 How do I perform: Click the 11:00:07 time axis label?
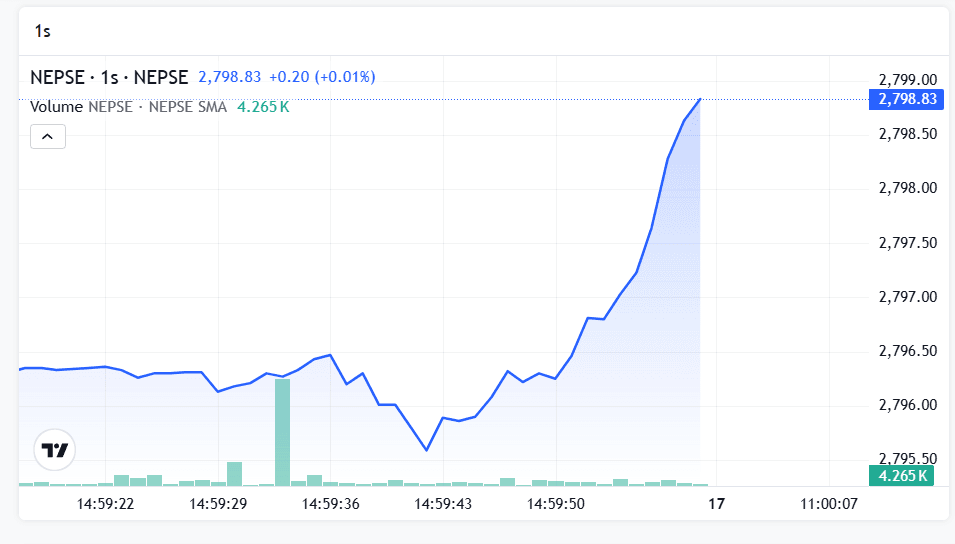tap(829, 504)
